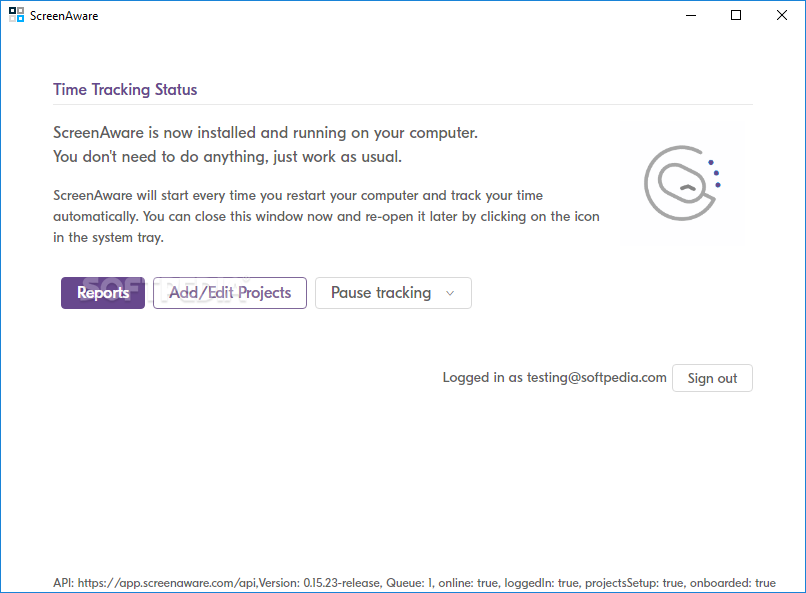Click the Time Tracking Status heading
Viewport: 806px width, 593px height.
(x=125, y=89)
